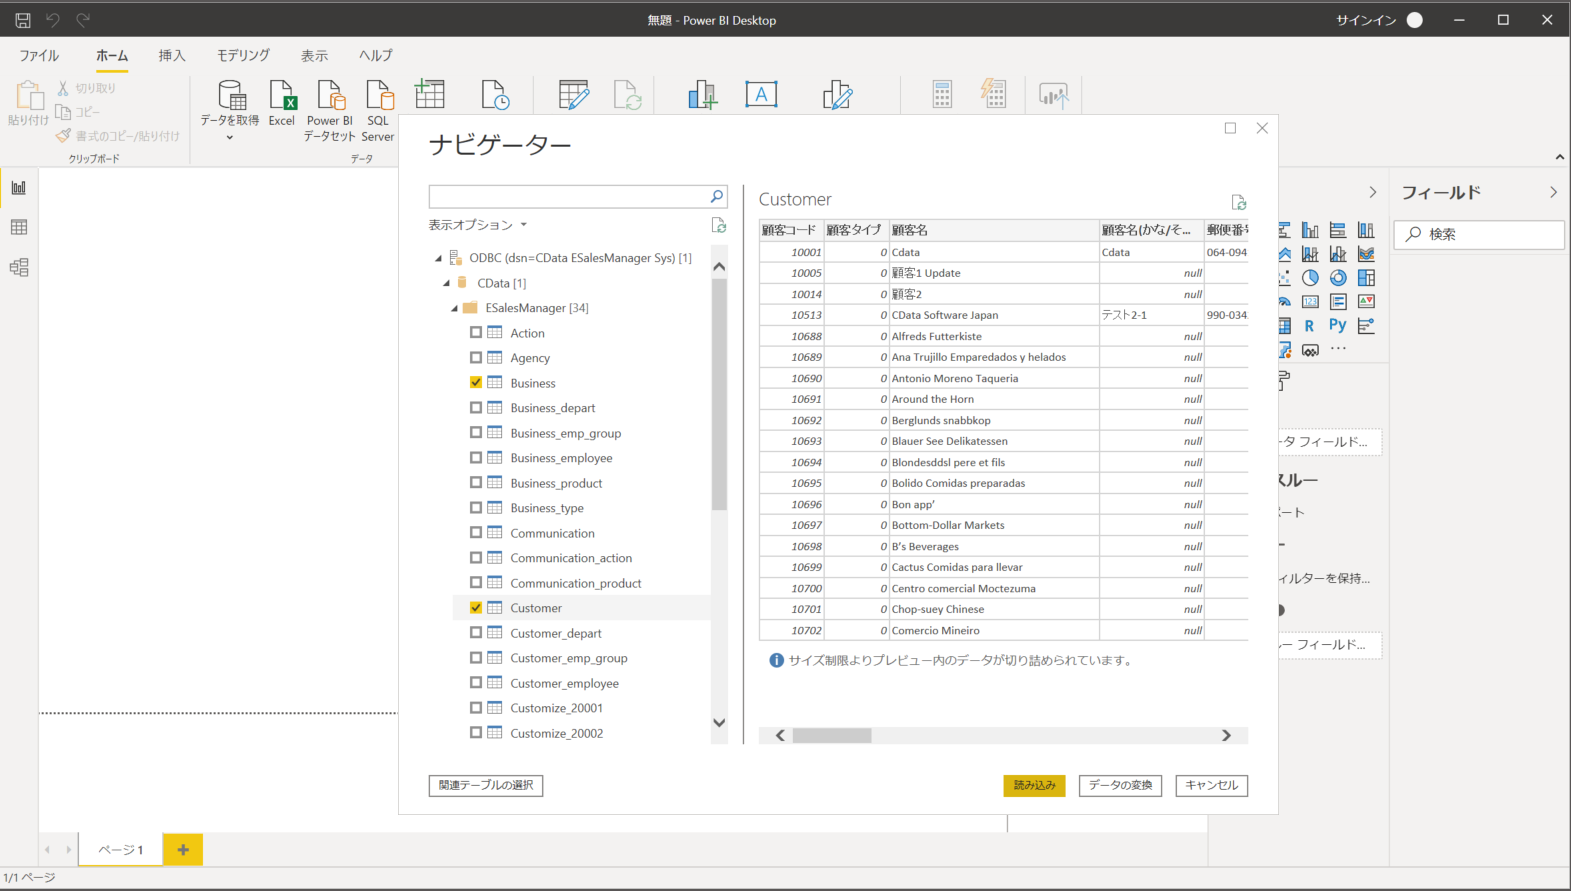Click the Get Data icon in the ribbon
The width and height of the screenshot is (1571, 891).
231,95
